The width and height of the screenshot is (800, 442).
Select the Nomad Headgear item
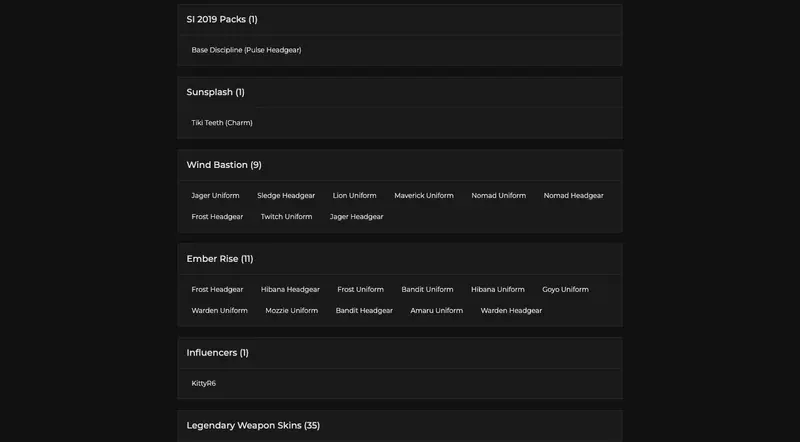[x=573, y=196]
